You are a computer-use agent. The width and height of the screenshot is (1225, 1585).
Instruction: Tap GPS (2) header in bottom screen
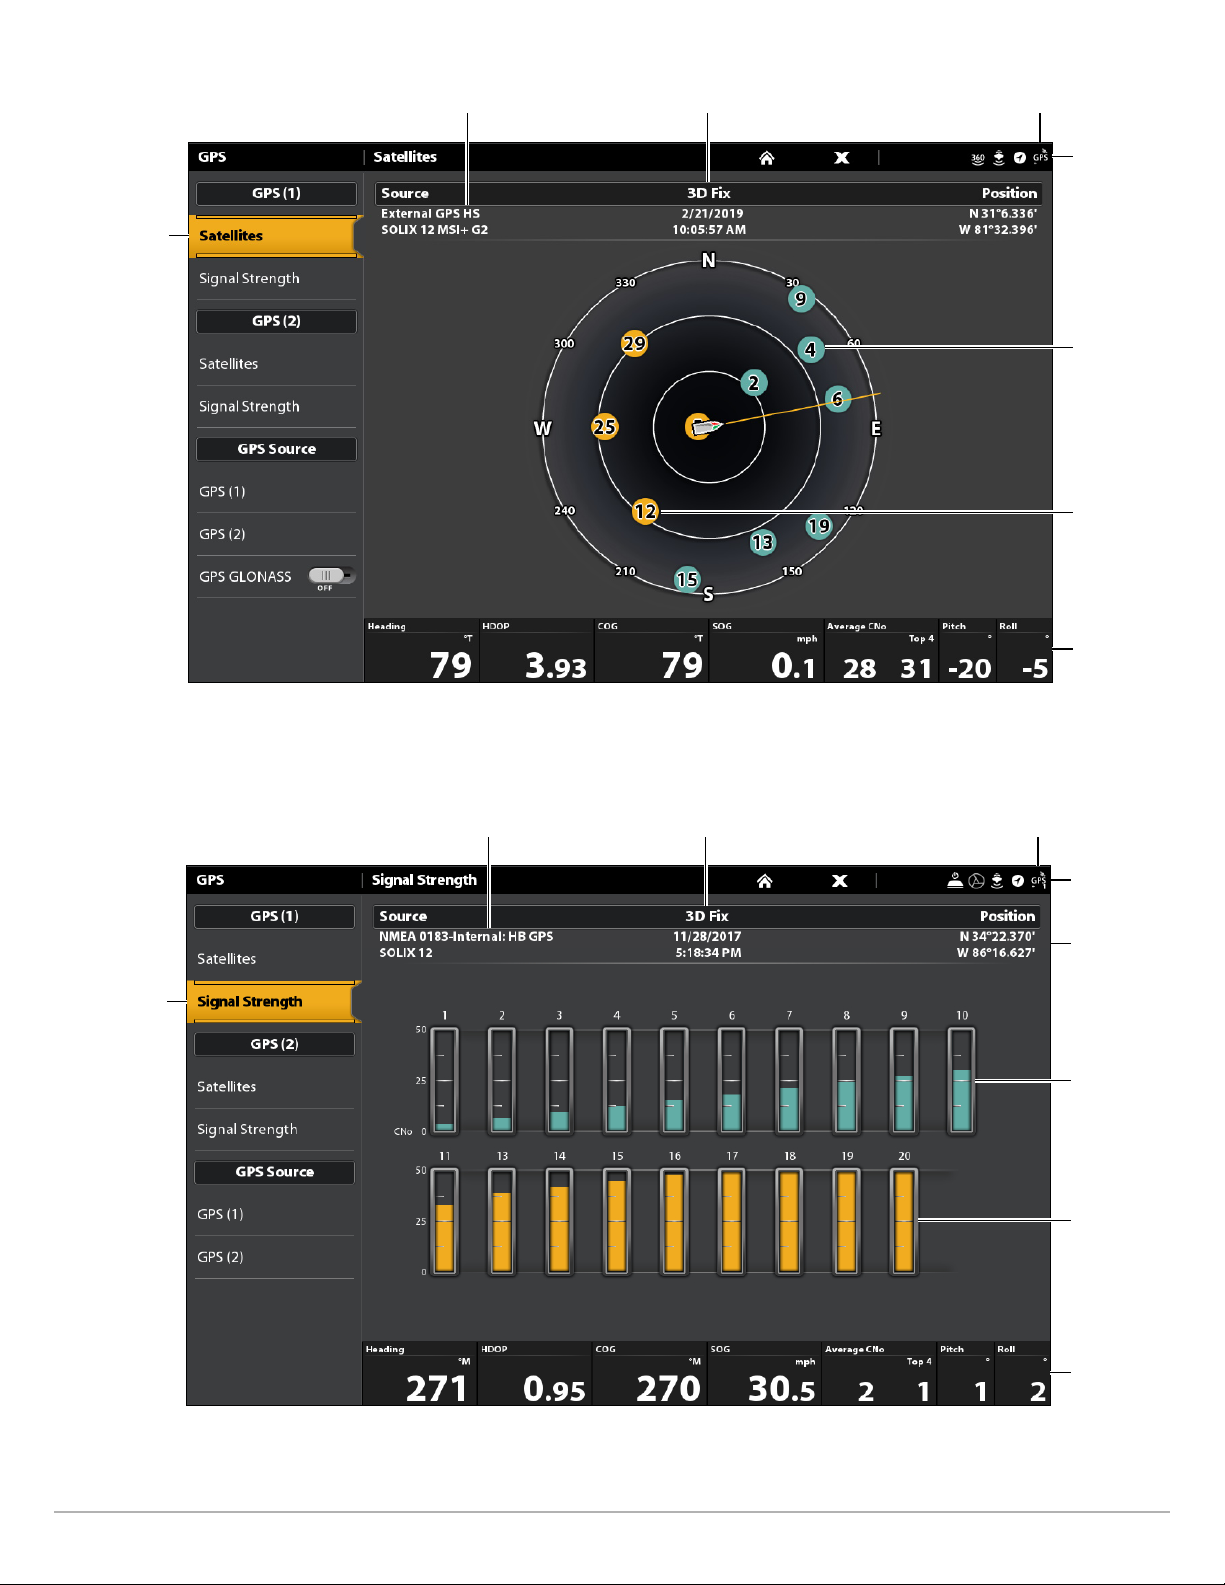point(274,1044)
